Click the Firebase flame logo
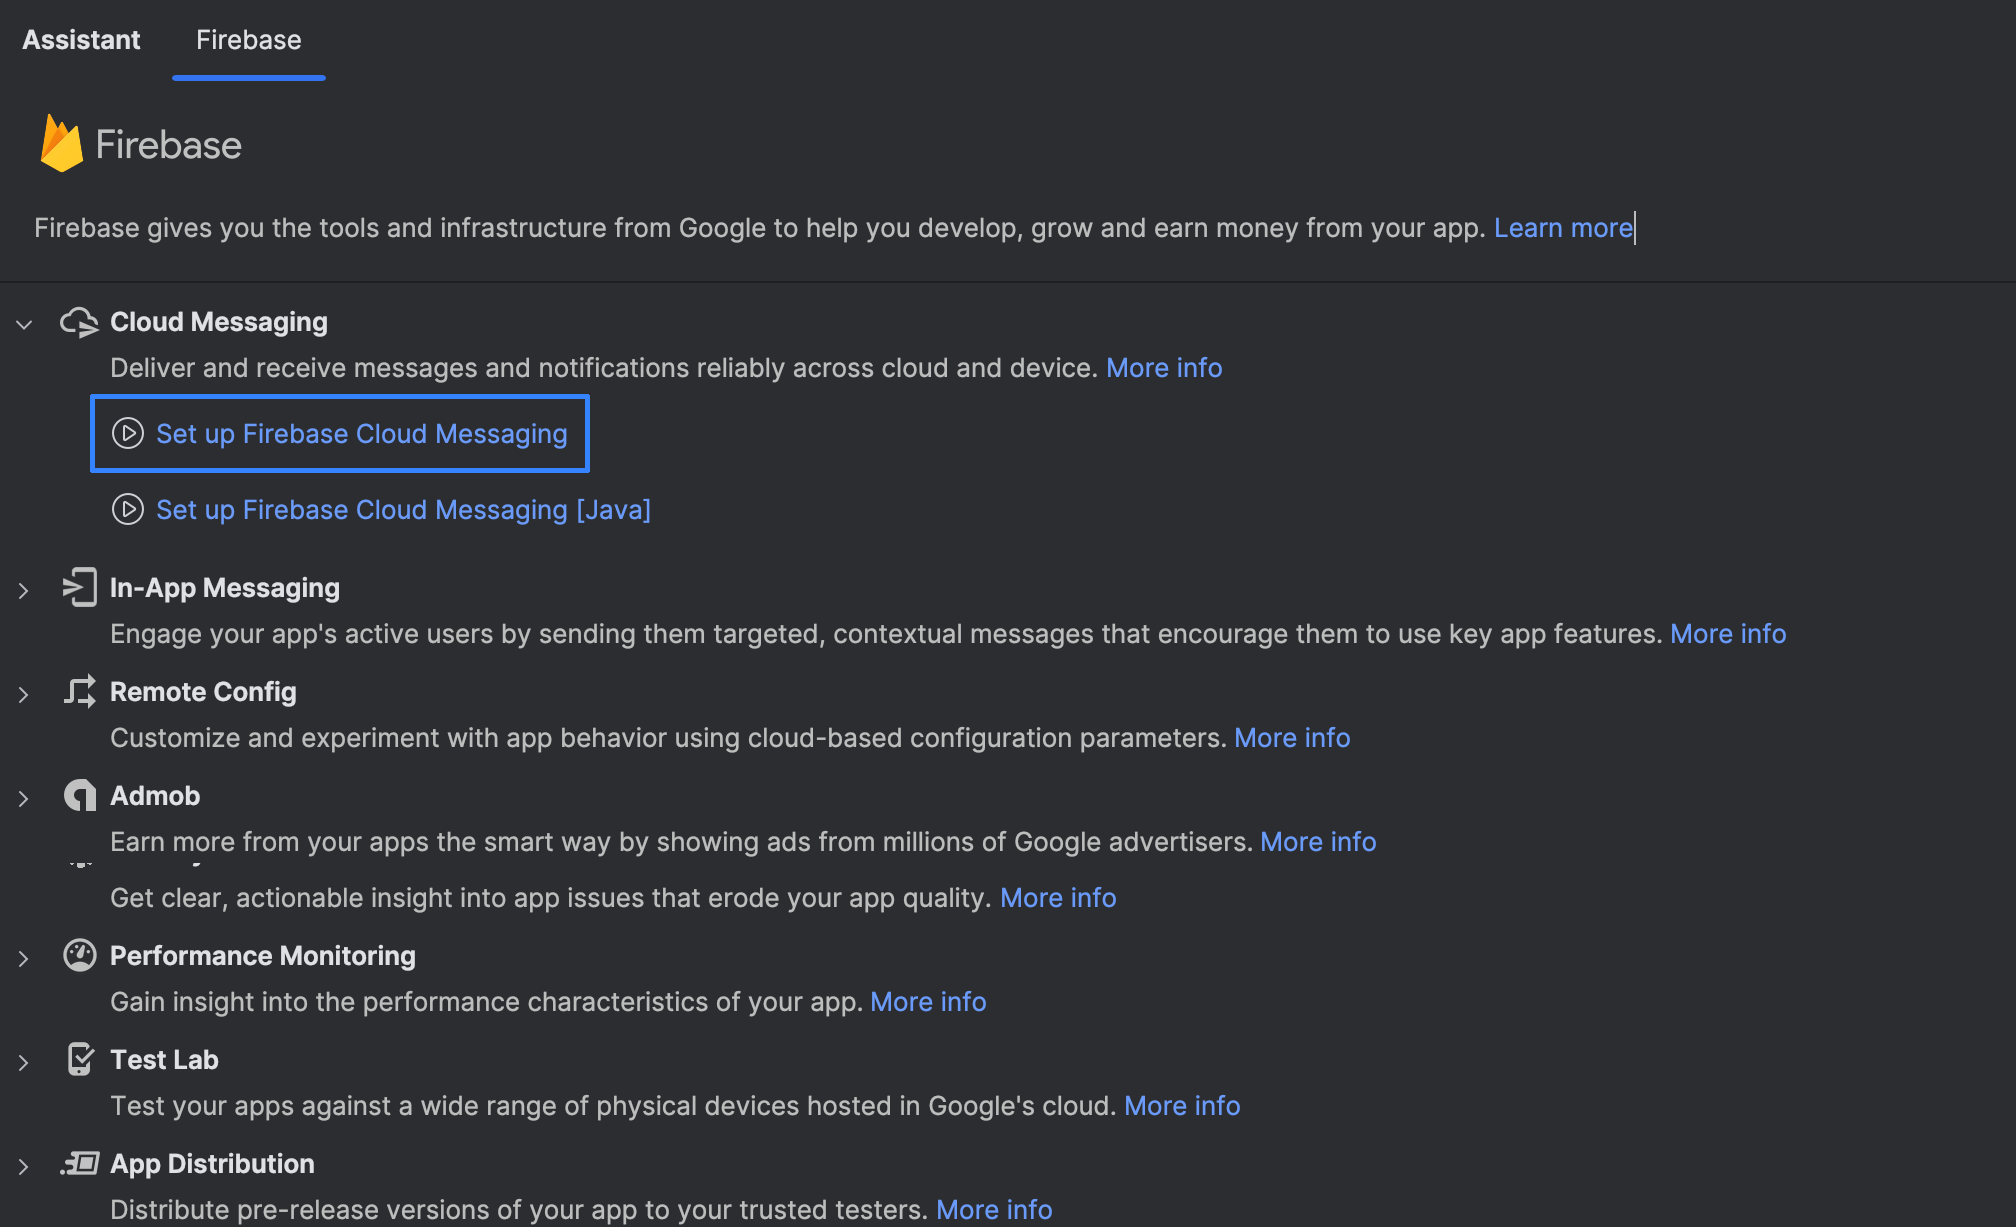This screenshot has height=1227, width=2016. pos(61,144)
